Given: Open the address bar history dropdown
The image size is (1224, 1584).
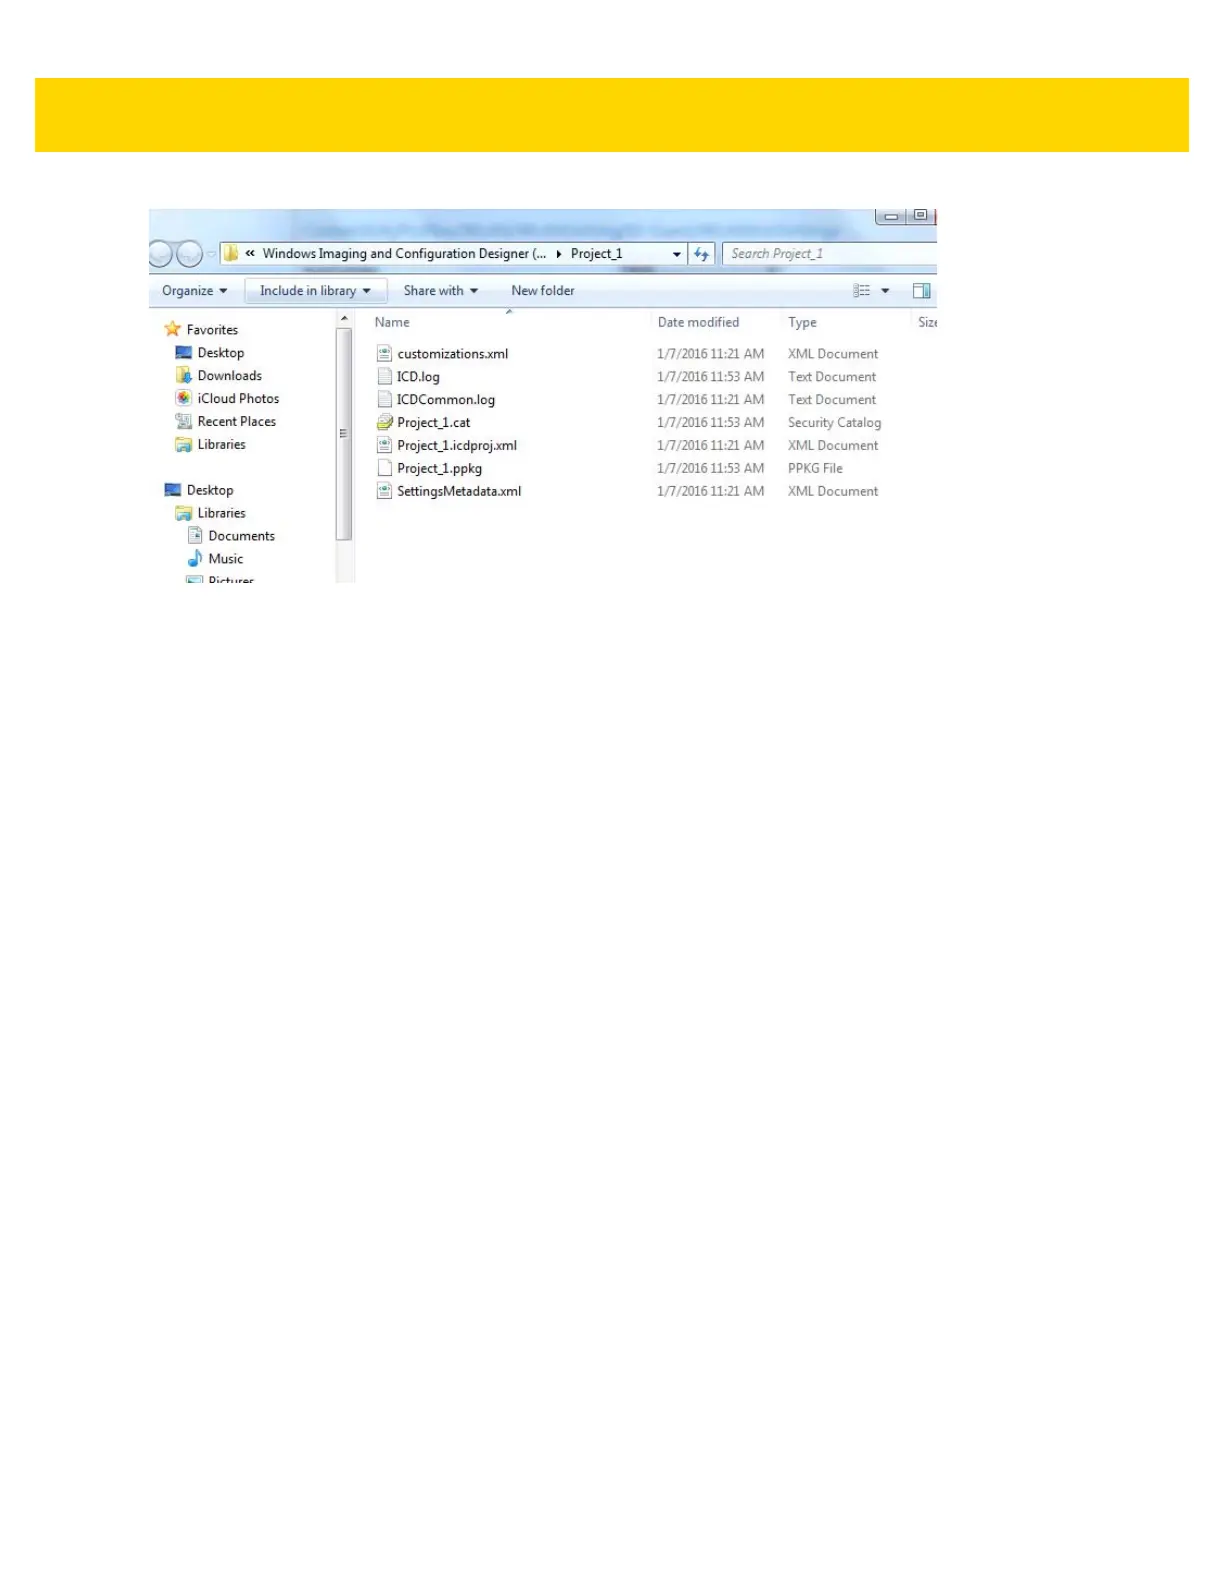Looking at the screenshot, I should pyautogui.click(x=677, y=254).
